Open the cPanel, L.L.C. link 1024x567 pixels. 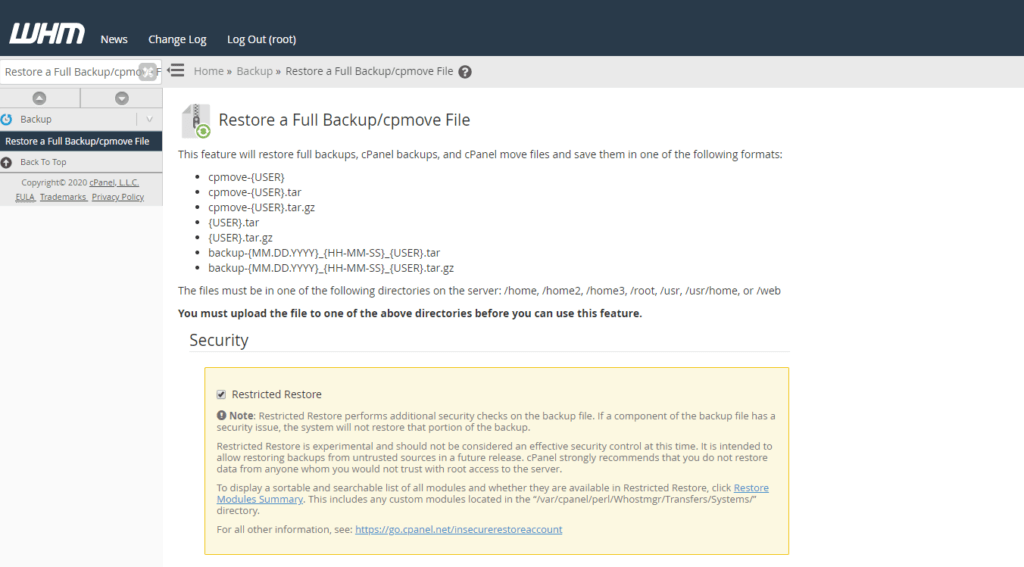[x=114, y=183]
